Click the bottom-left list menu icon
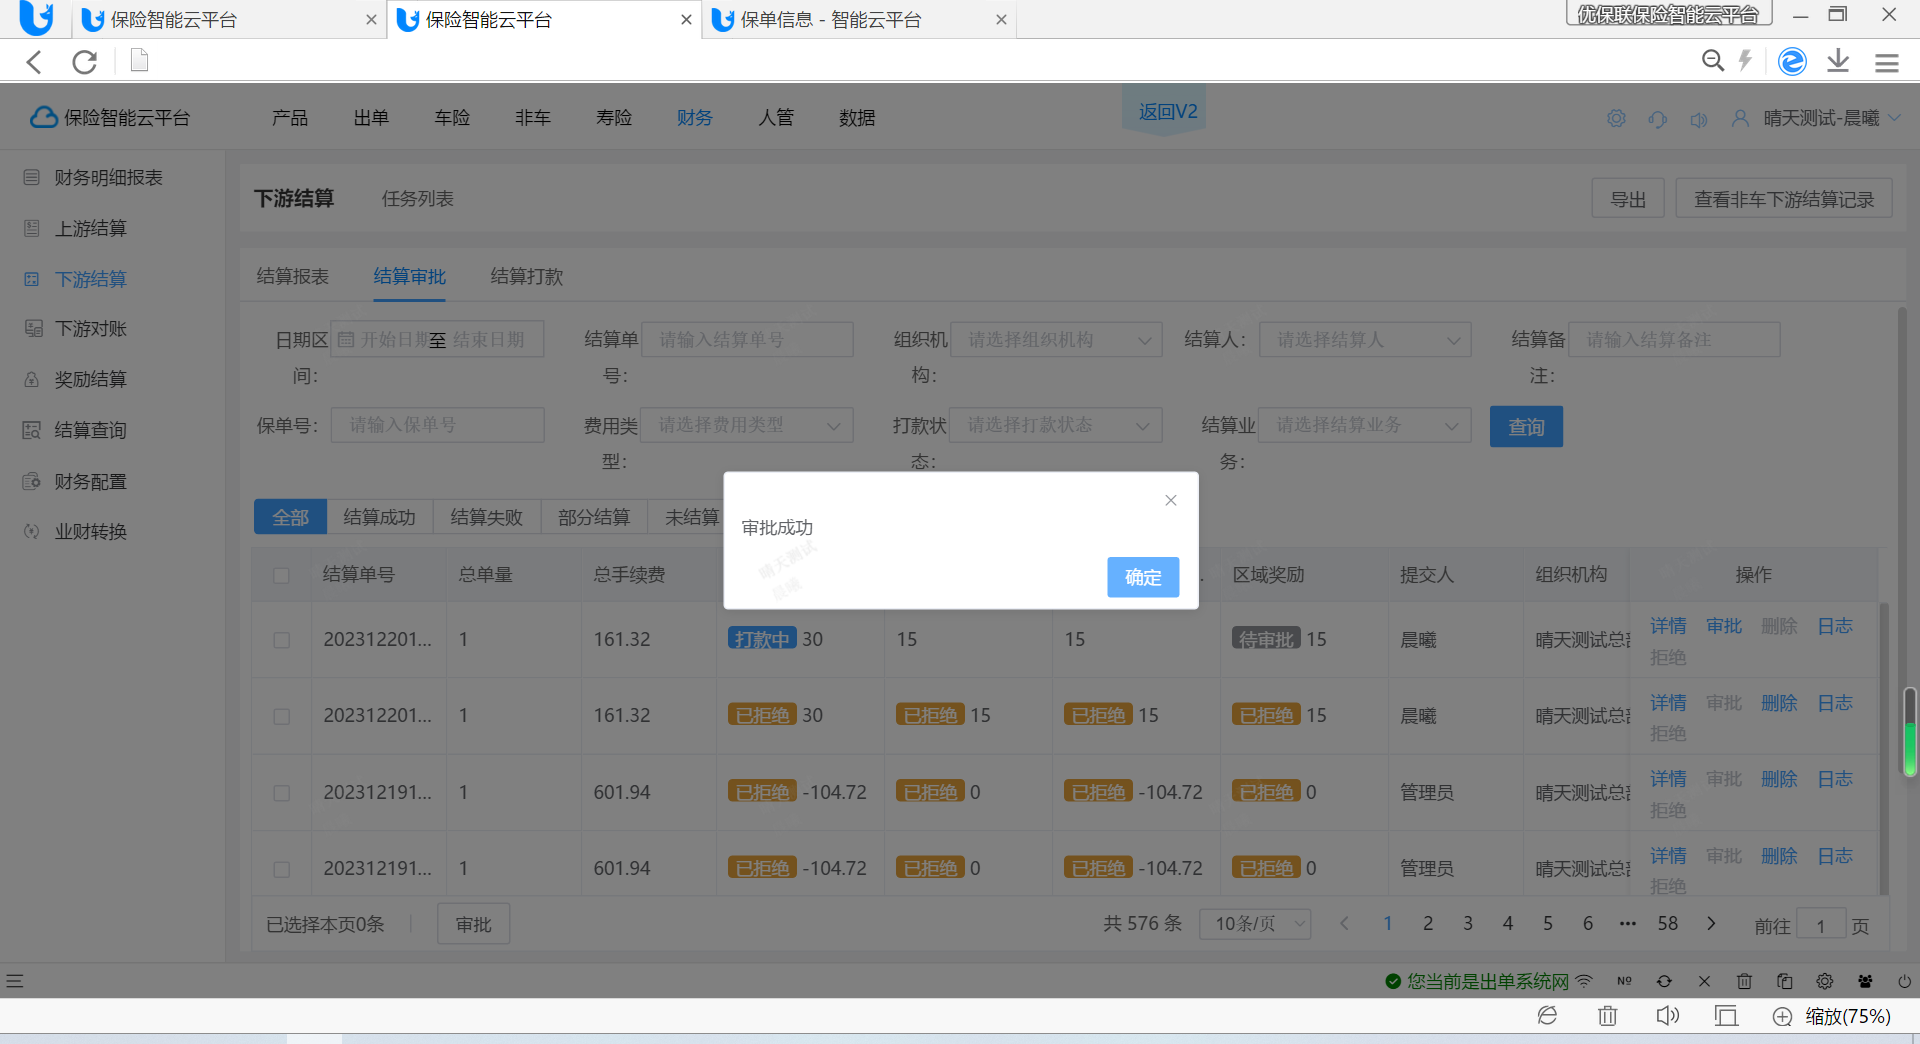 coord(14,981)
